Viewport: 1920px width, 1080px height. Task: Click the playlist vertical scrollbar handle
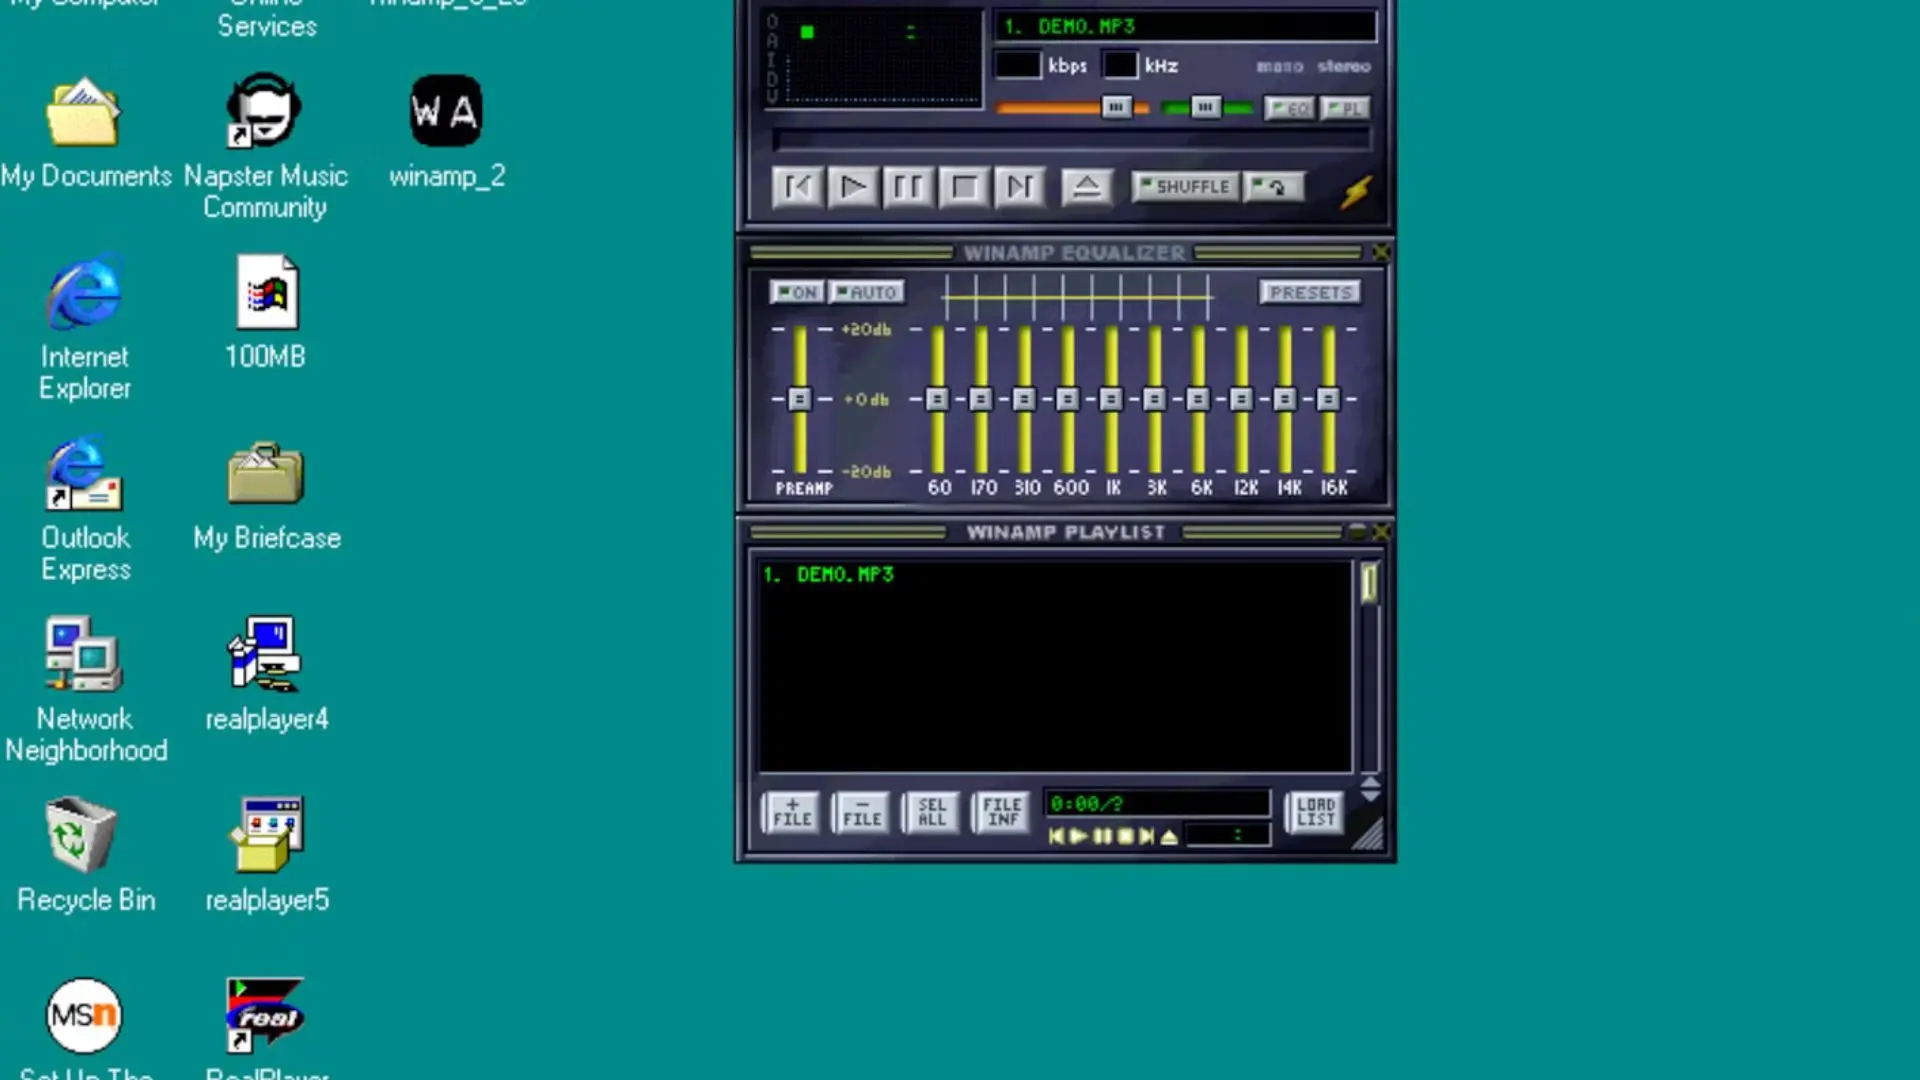(x=1369, y=583)
